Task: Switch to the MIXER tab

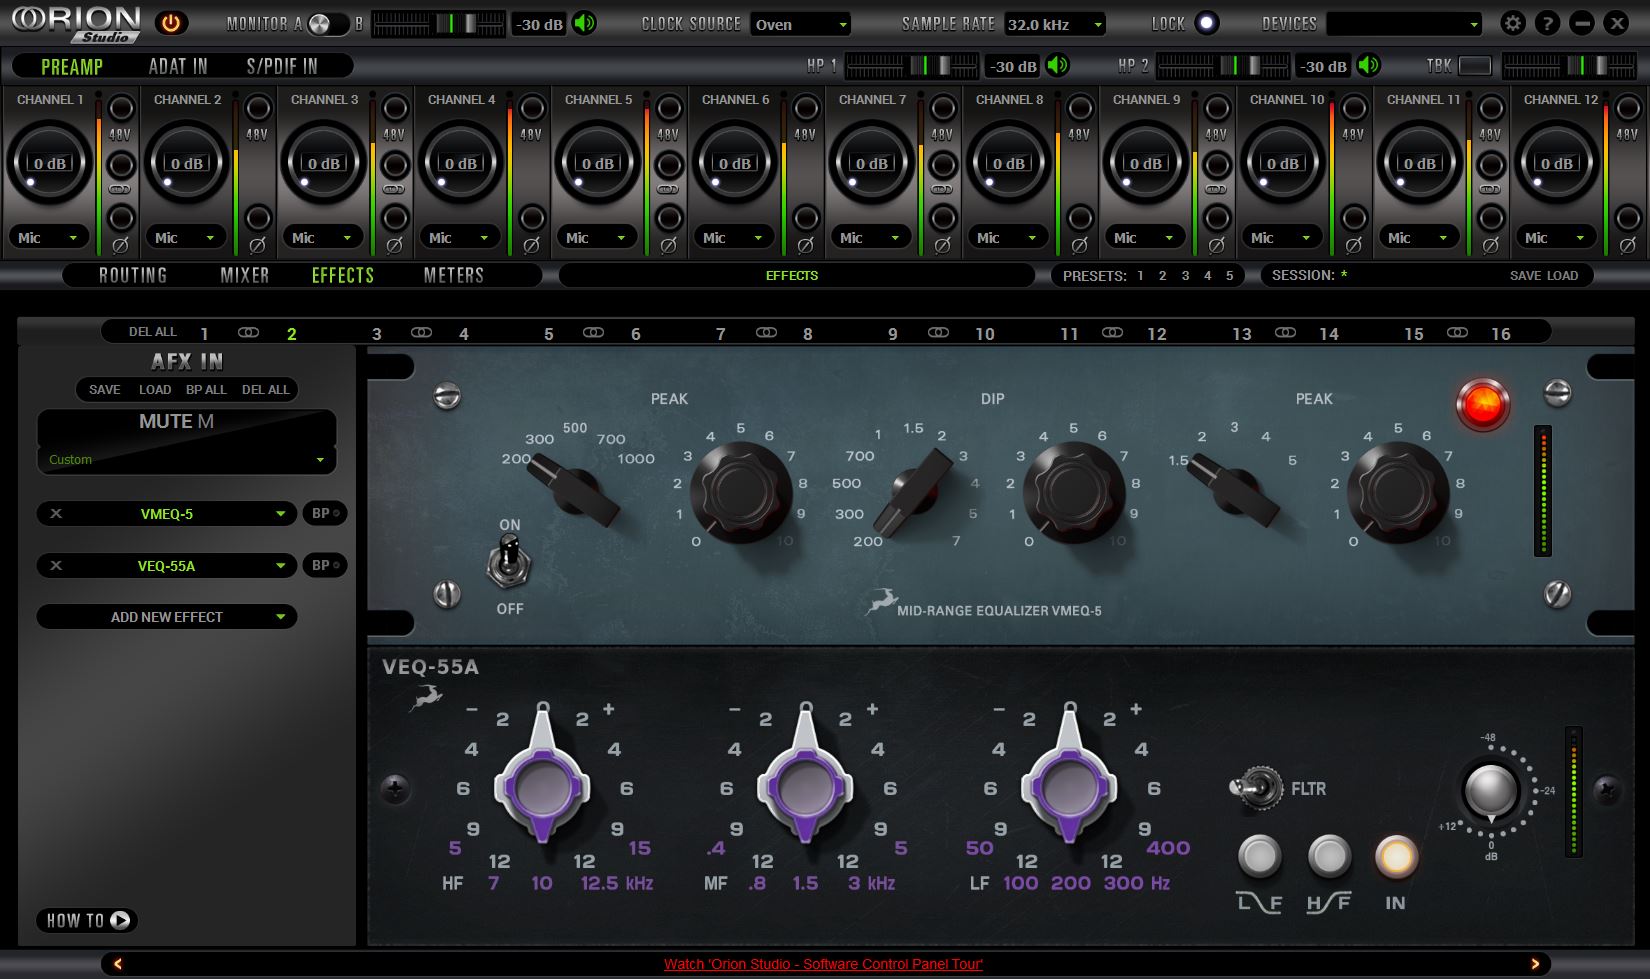Action: pos(244,275)
